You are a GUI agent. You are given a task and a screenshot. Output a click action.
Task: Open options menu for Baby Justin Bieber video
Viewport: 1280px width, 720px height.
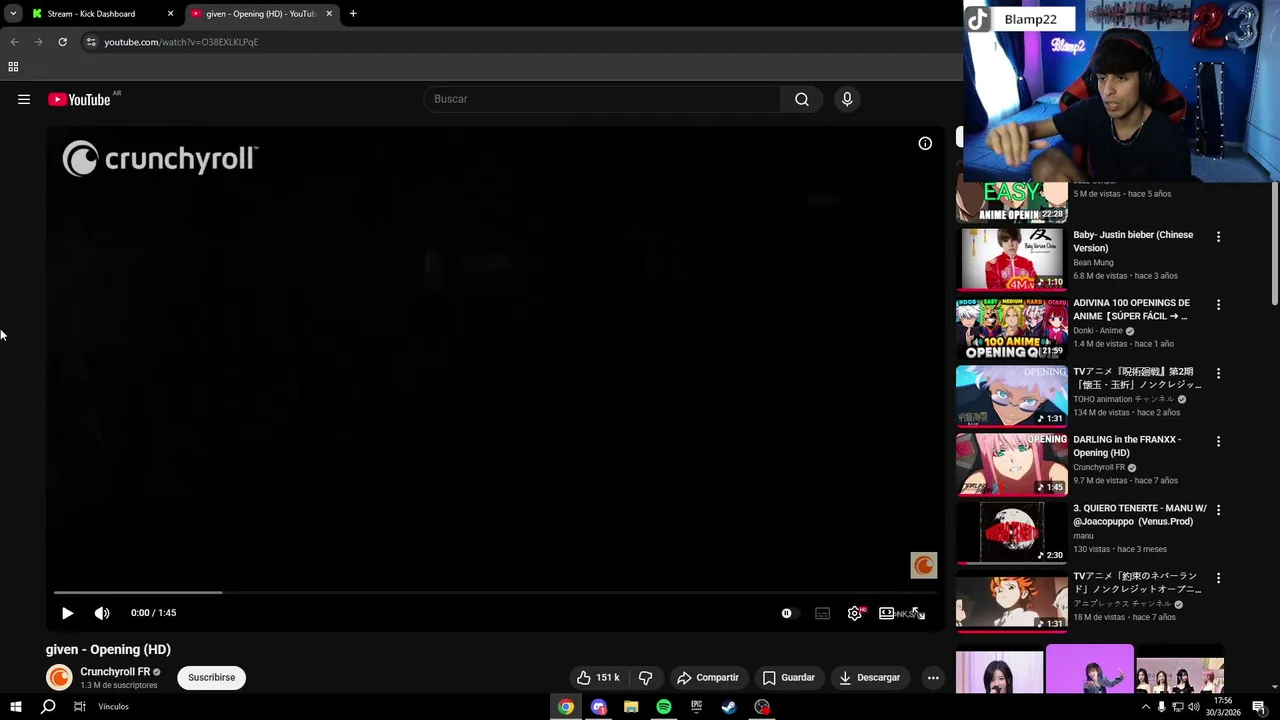(x=1218, y=237)
